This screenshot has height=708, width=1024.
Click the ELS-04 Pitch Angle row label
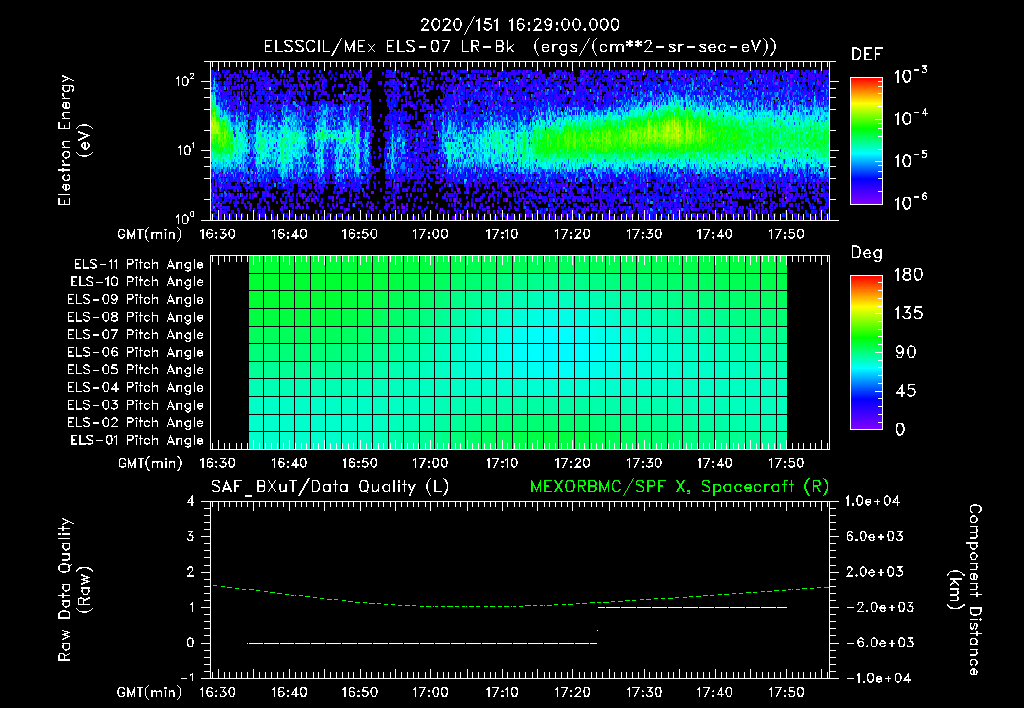click(135, 387)
